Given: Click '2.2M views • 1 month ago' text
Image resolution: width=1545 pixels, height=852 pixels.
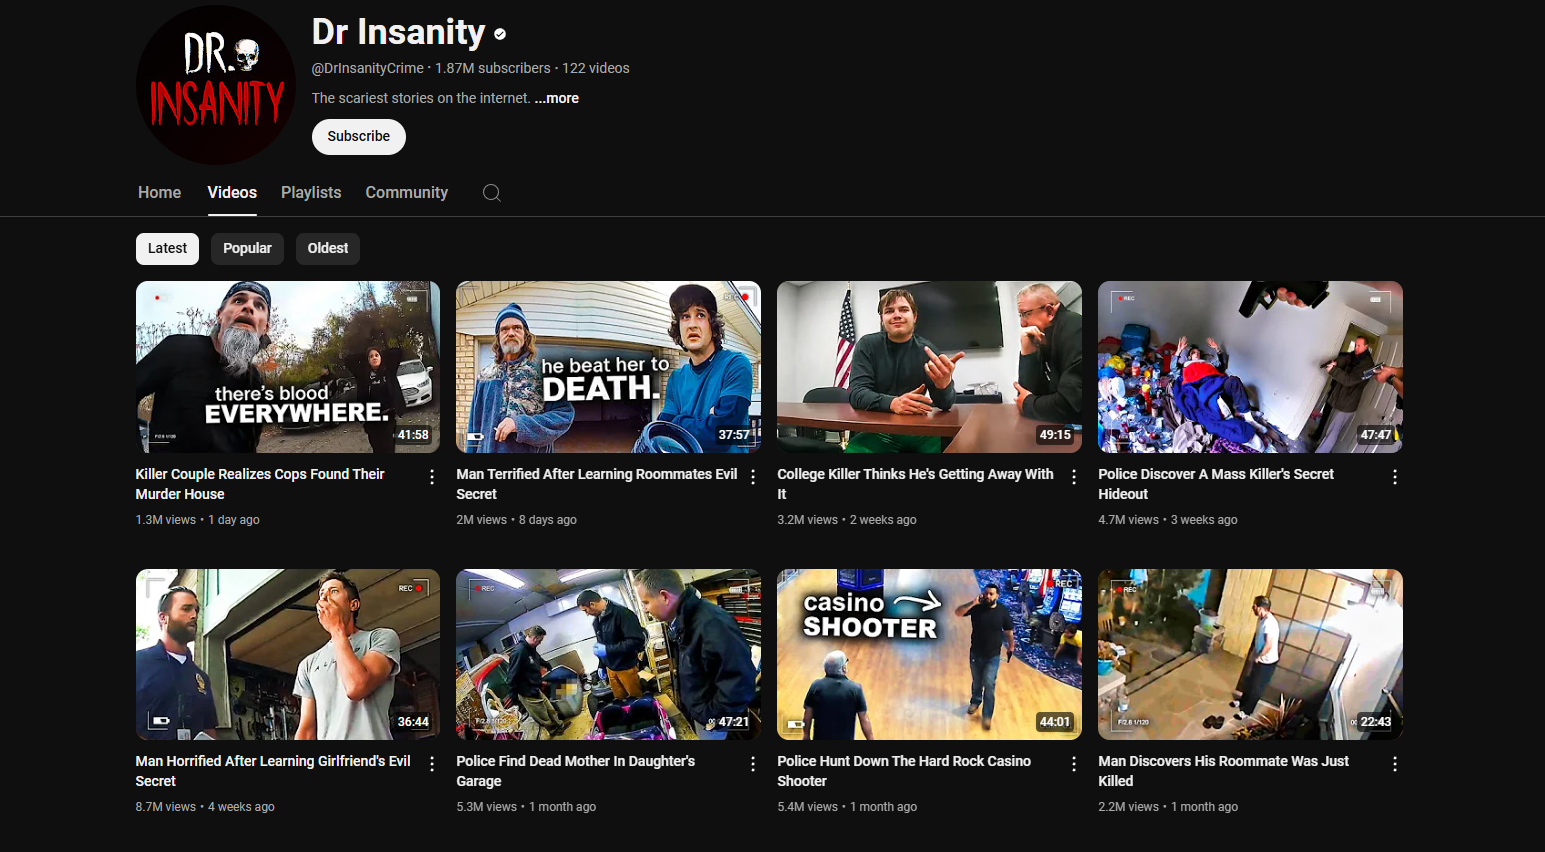Looking at the screenshot, I should tap(1168, 807).
